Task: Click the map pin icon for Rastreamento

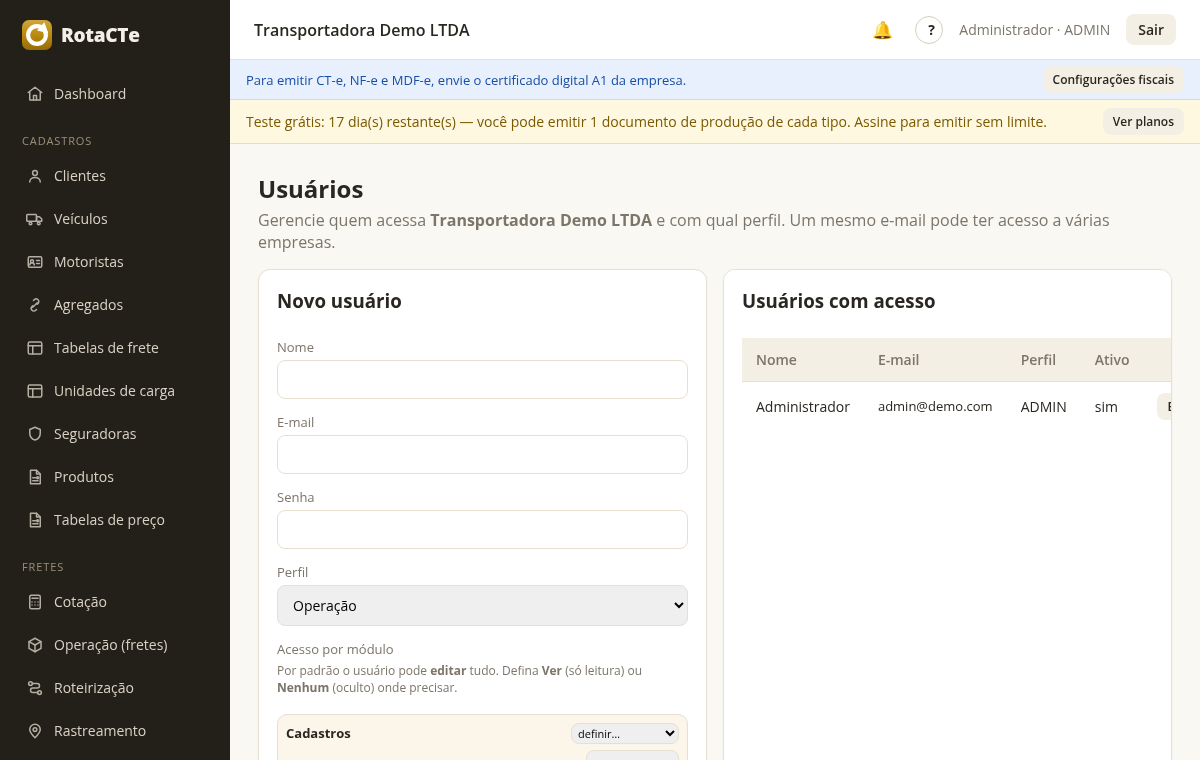Action: (x=35, y=731)
